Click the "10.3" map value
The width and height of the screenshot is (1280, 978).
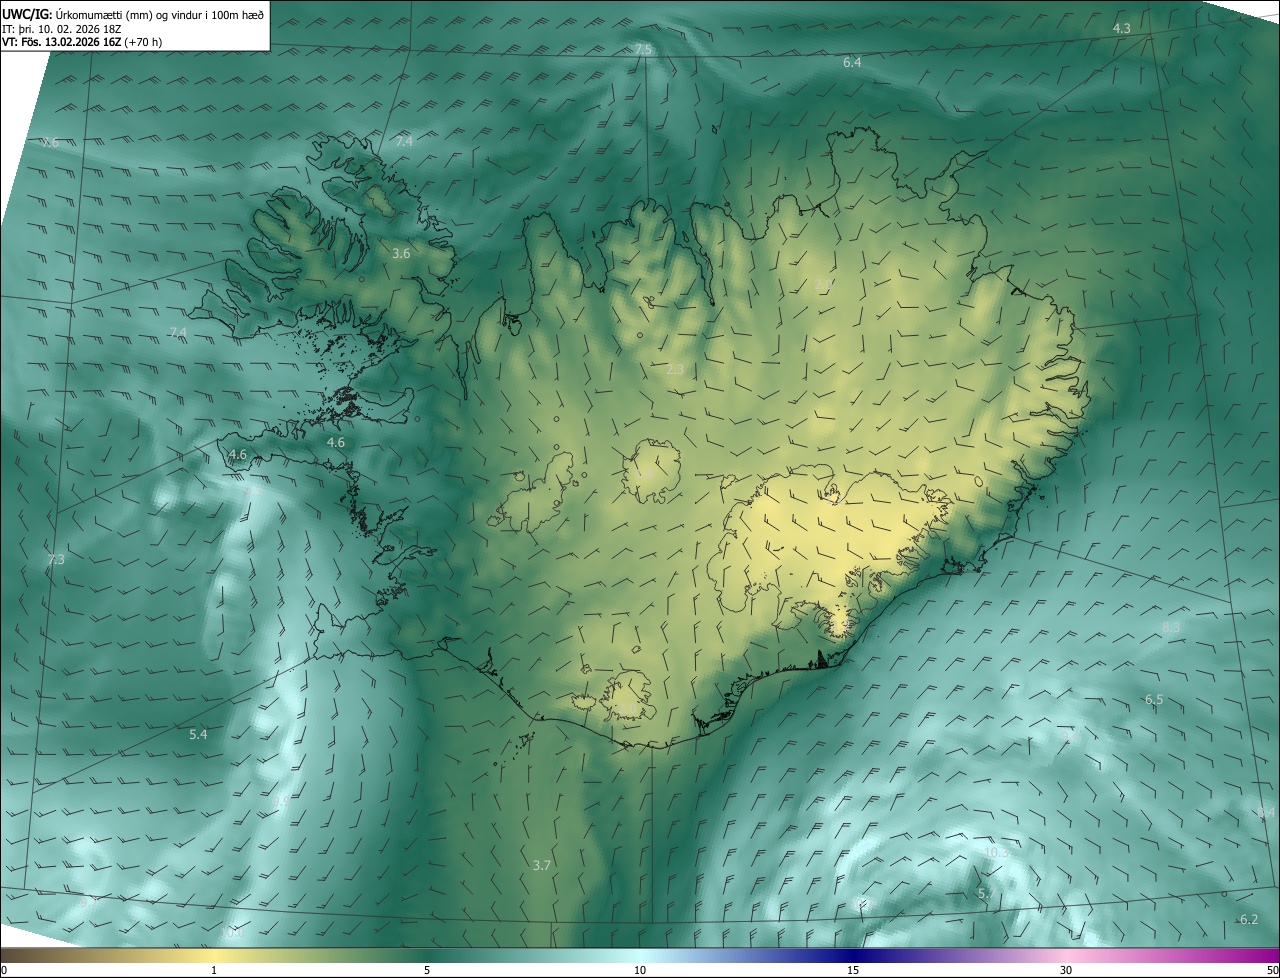[997, 853]
